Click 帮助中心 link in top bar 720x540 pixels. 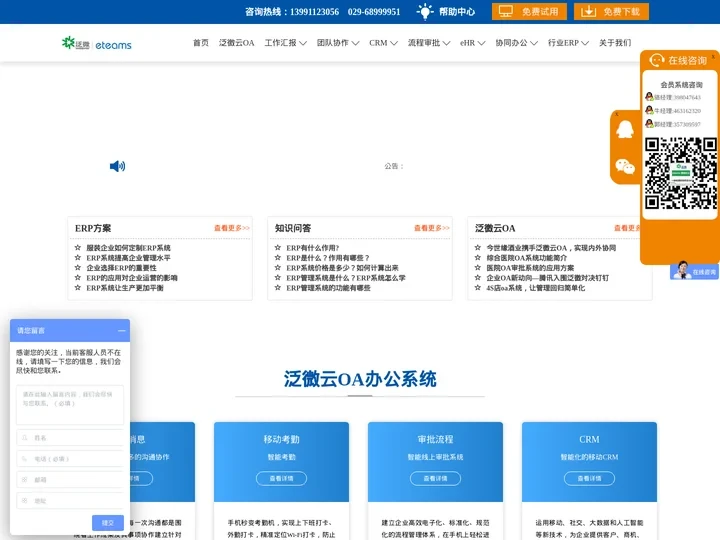pos(456,11)
